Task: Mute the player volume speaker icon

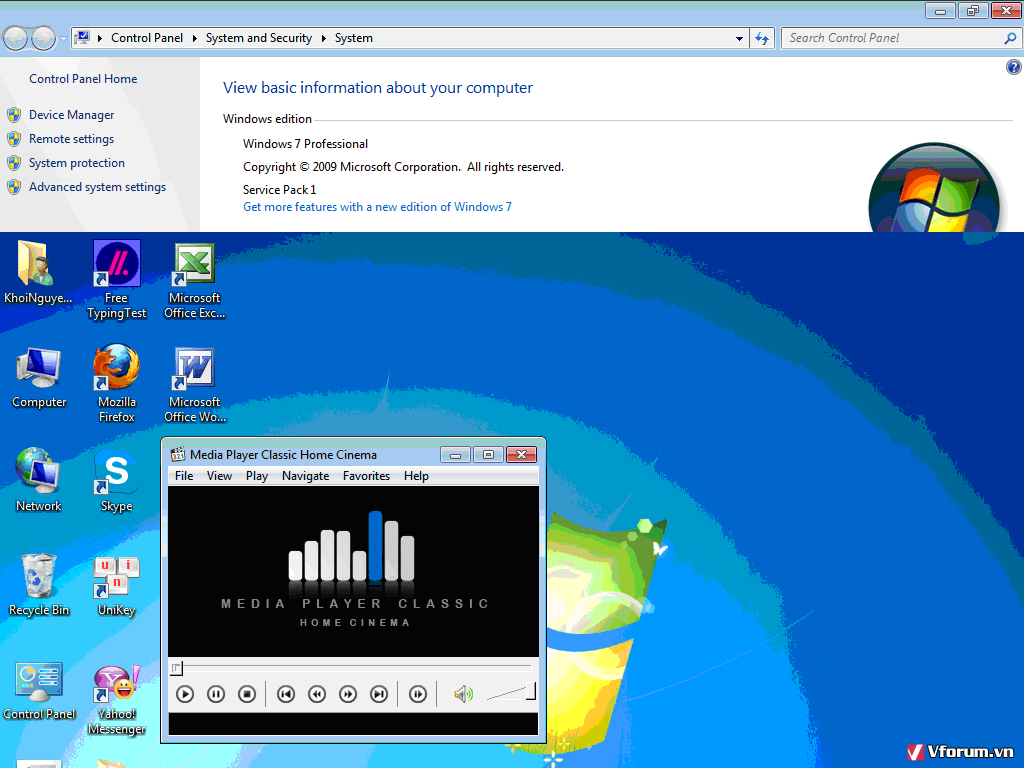Action: (463, 694)
